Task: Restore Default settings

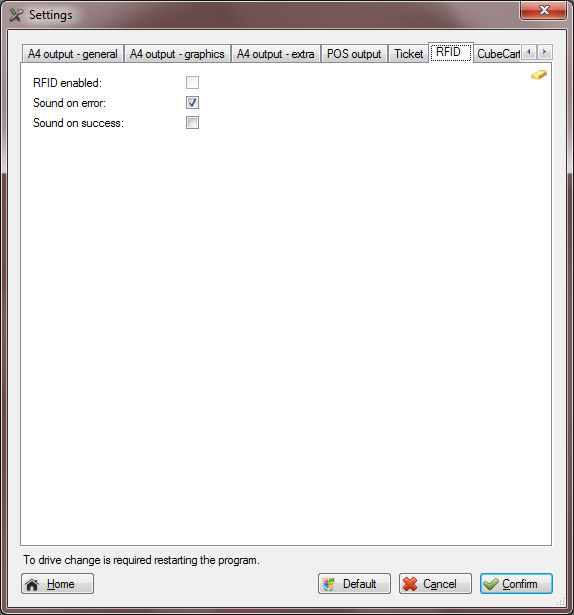Action: pyautogui.click(x=354, y=584)
